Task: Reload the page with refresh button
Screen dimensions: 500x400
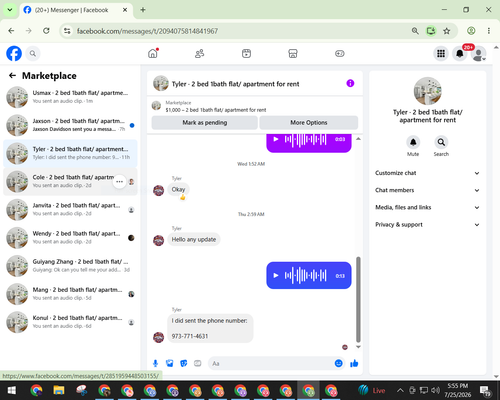Action: coord(46,31)
